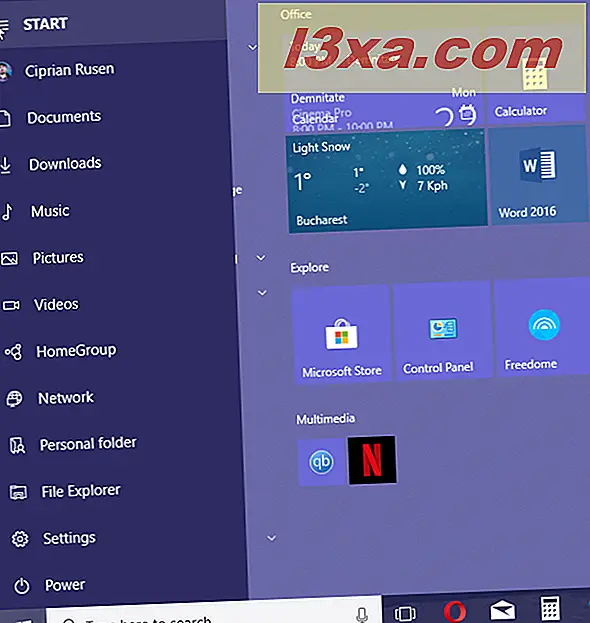Click the hamburger menu icon beside START
The image size is (590, 623).
click(x=4, y=26)
